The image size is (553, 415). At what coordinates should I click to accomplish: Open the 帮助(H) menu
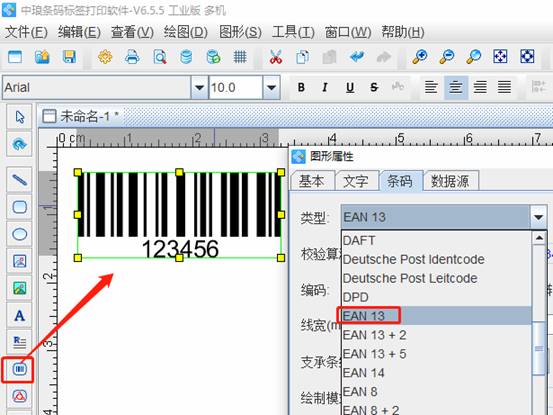click(x=403, y=32)
